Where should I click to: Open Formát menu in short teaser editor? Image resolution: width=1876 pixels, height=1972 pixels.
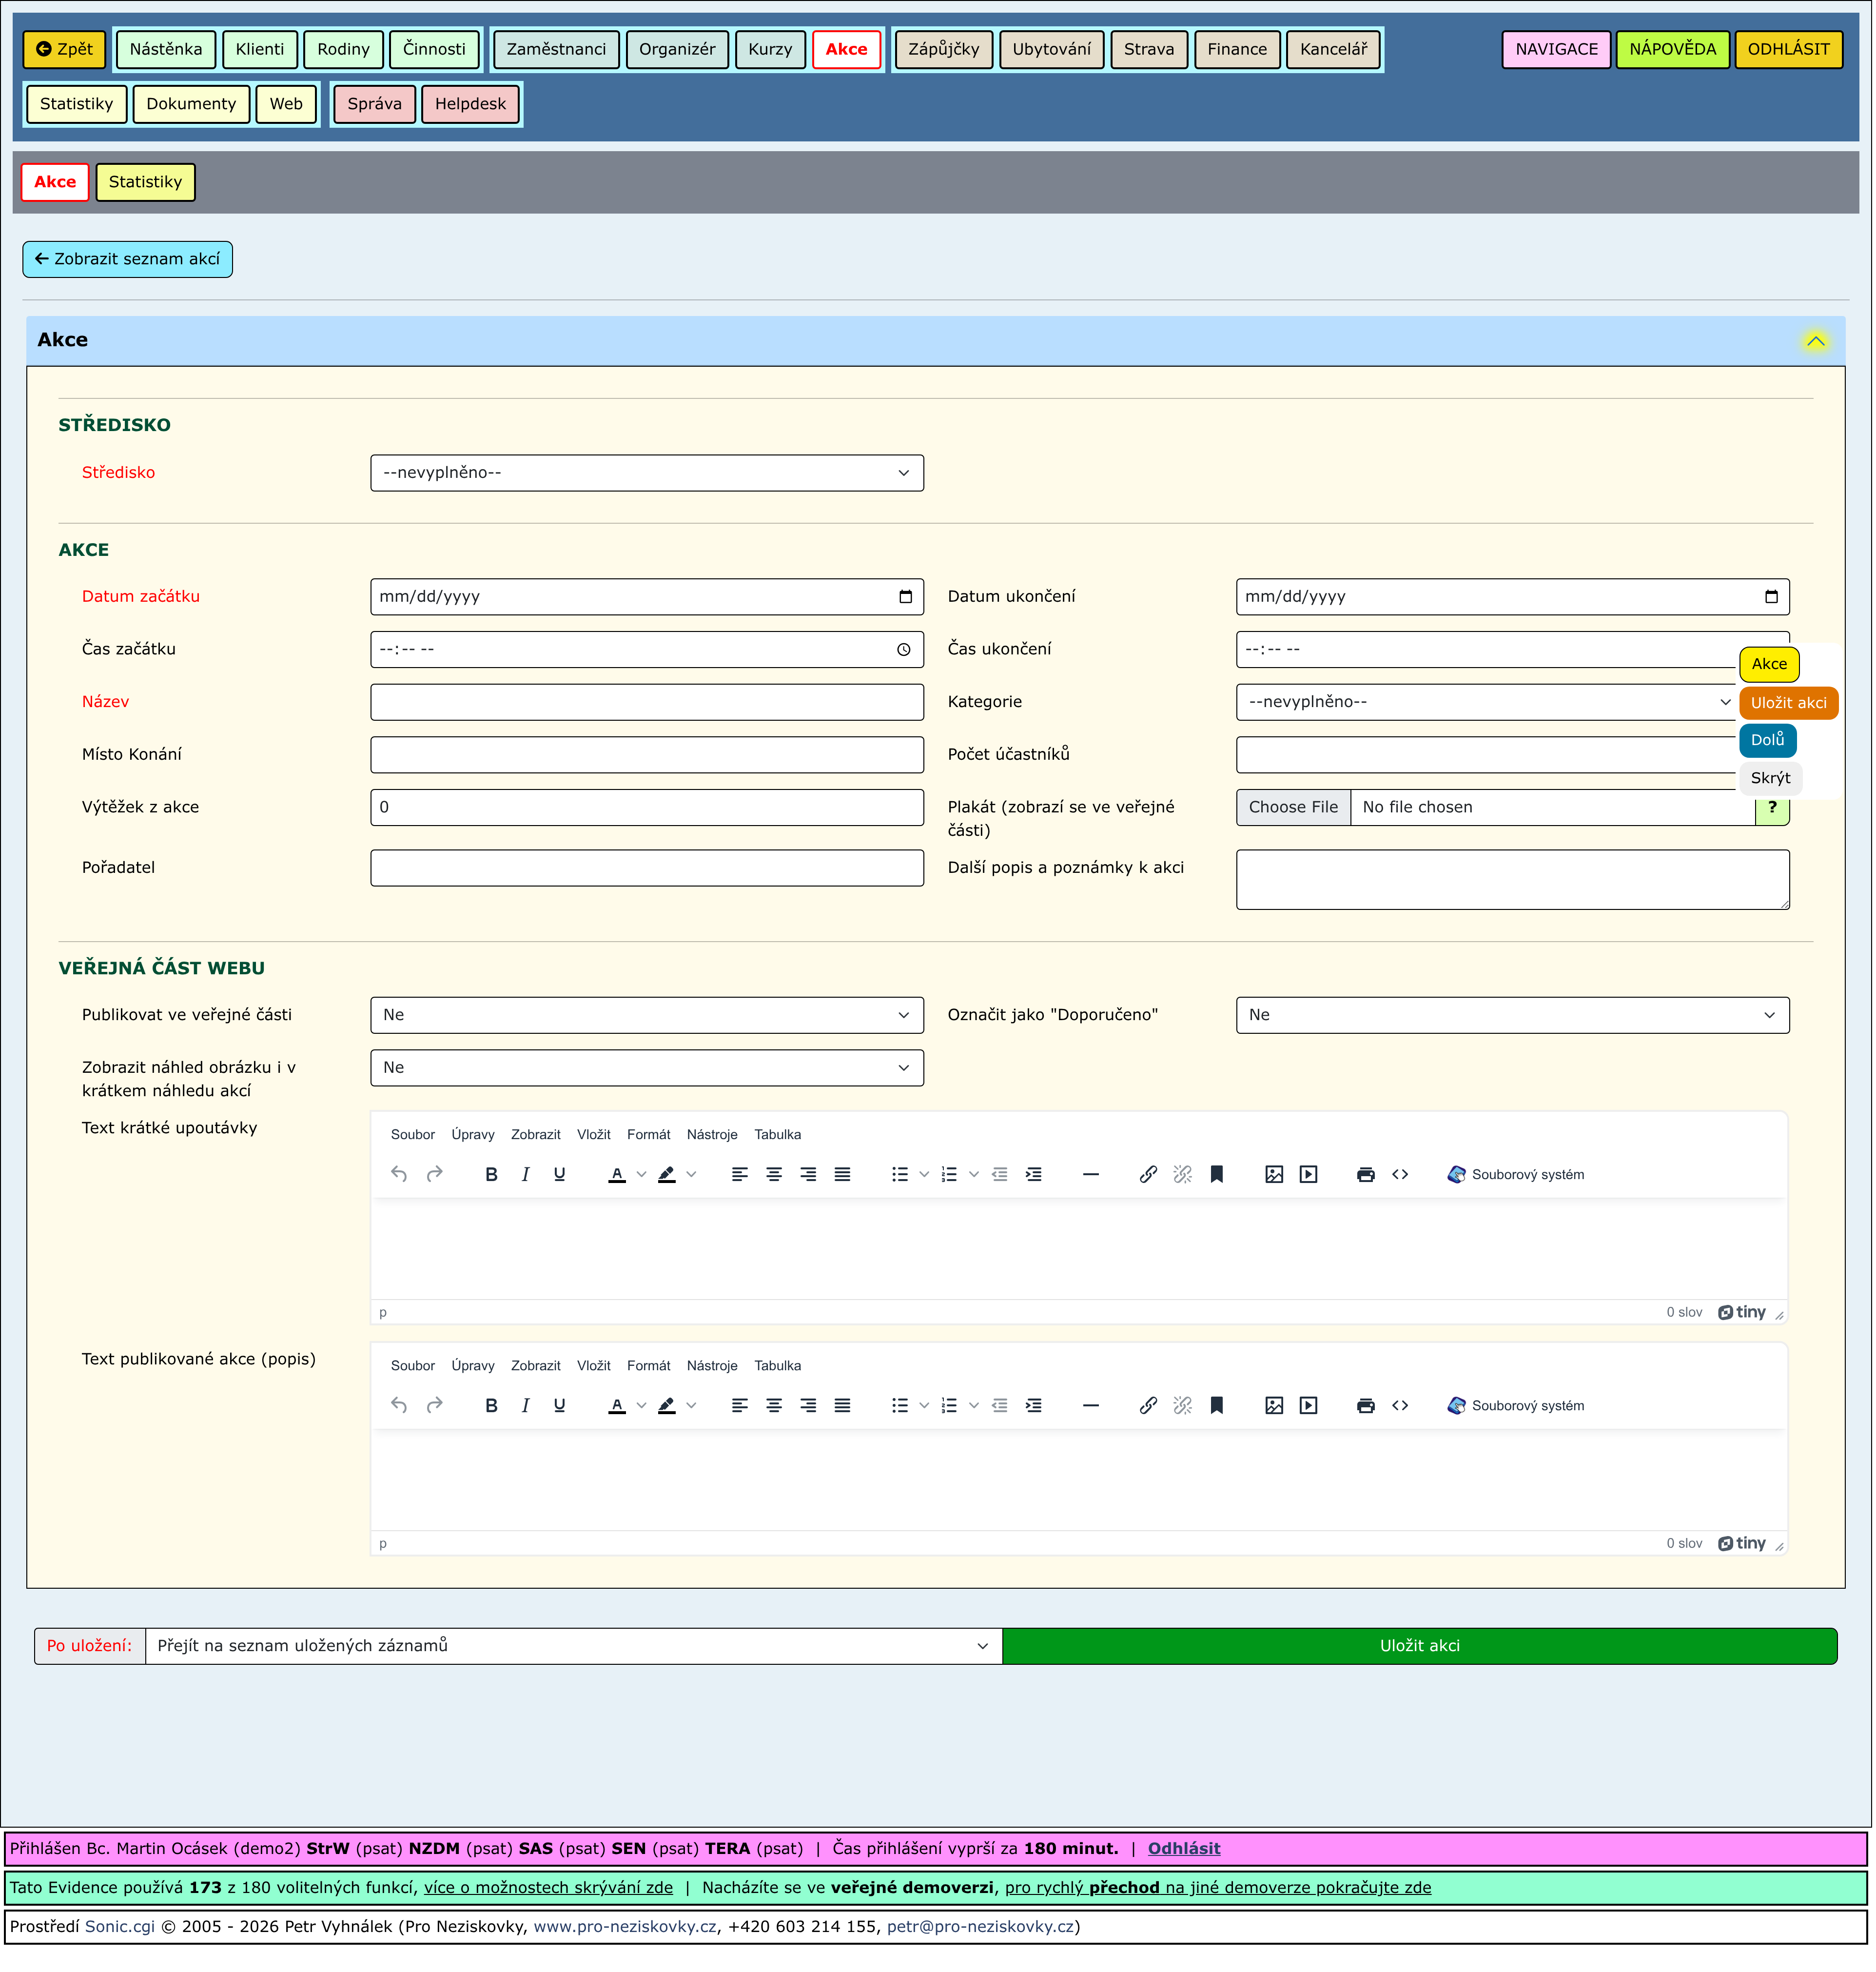click(648, 1134)
